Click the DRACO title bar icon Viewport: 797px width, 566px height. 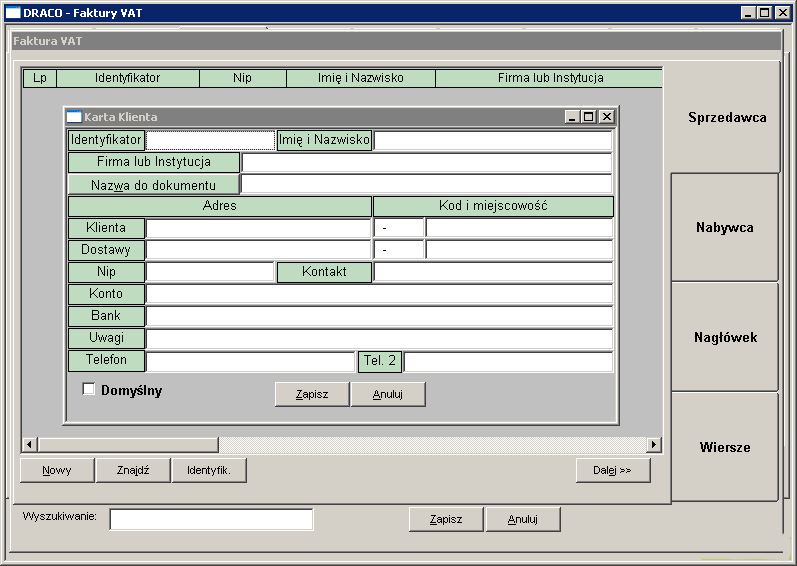point(13,13)
